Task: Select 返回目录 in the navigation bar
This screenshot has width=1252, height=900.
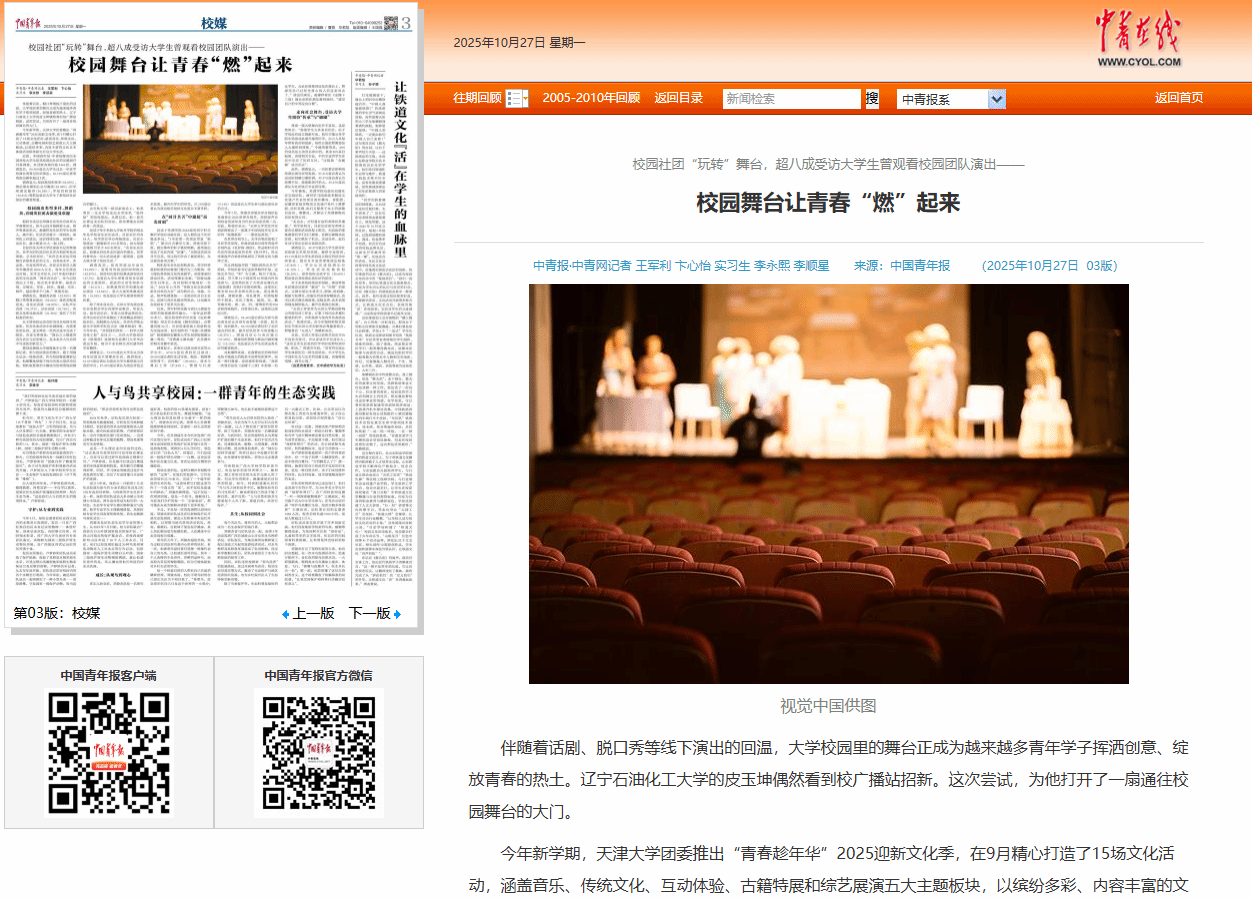Action: click(679, 98)
